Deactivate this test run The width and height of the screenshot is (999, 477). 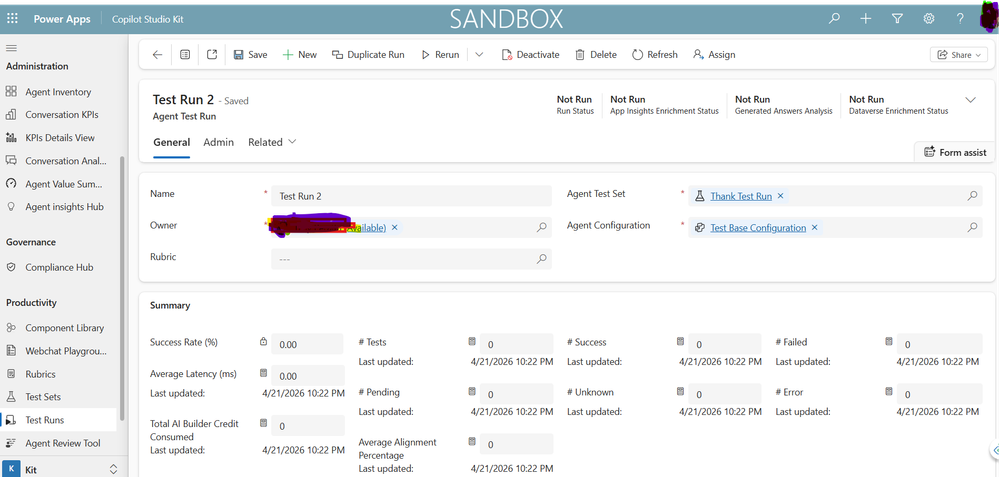[x=530, y=55]
